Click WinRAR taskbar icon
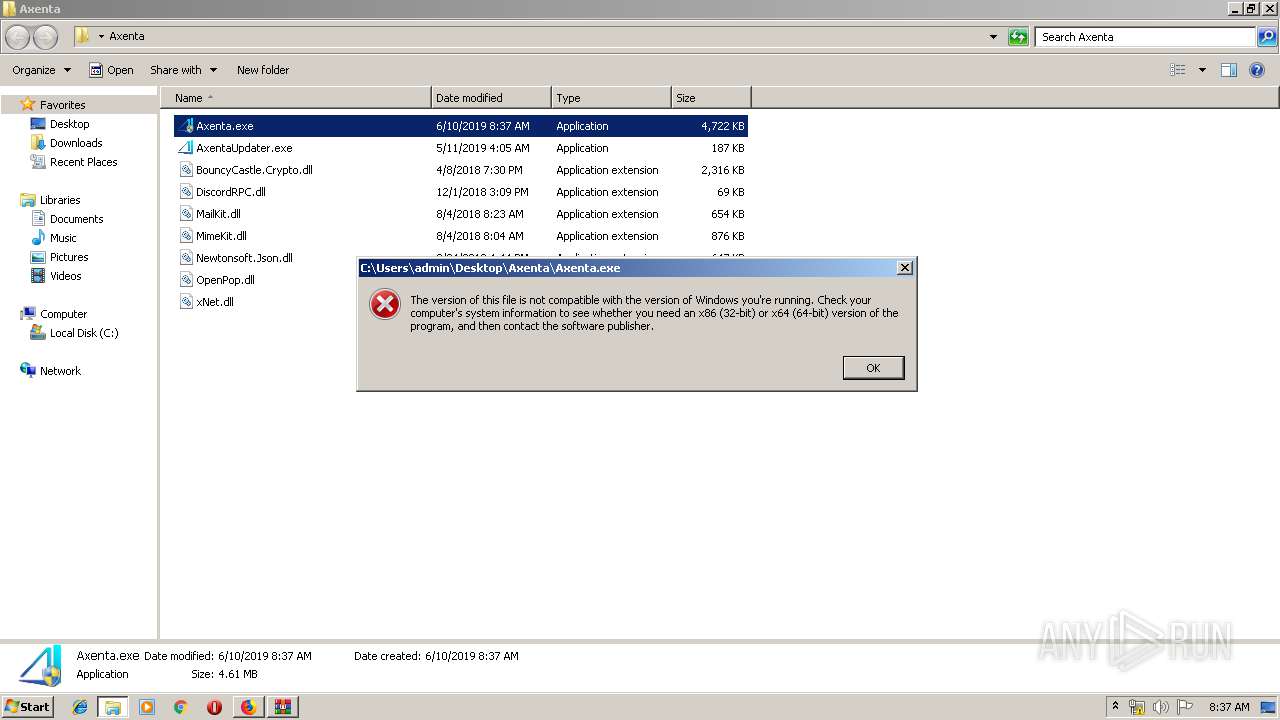Screen dimensions: 1280x720 (283, 707)
